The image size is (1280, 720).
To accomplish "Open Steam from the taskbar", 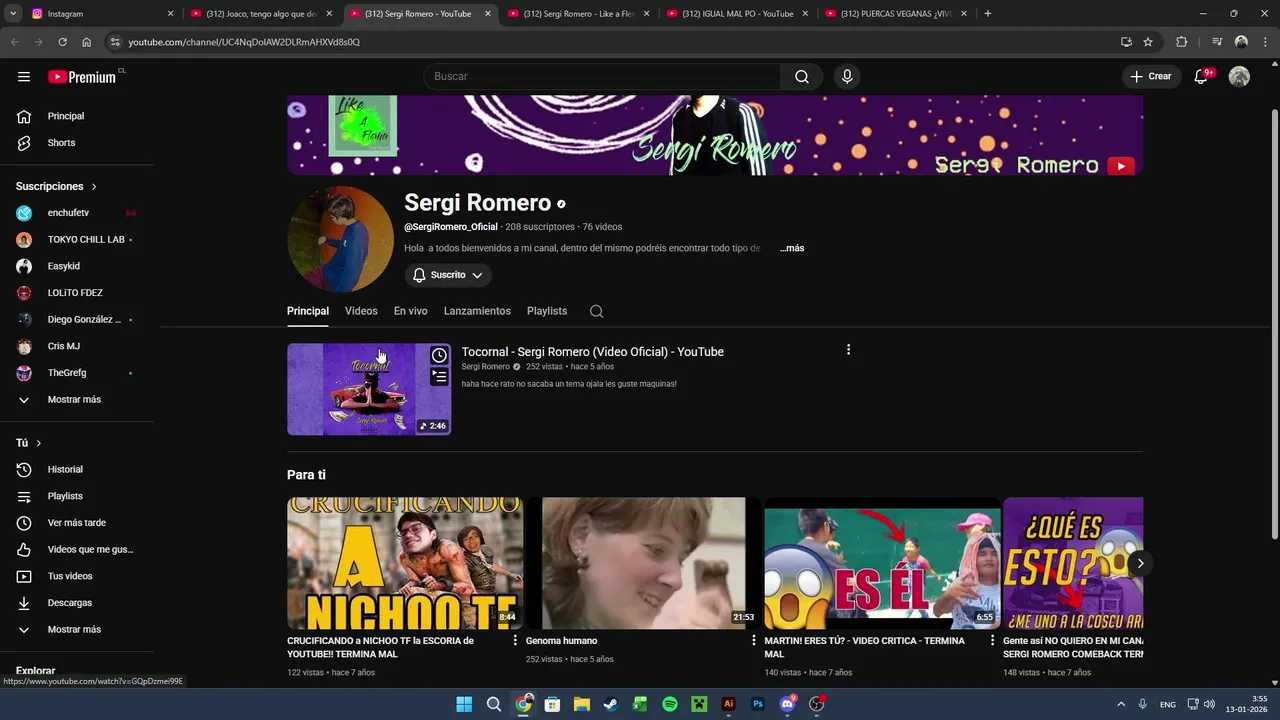I will [x=611, y=704].
